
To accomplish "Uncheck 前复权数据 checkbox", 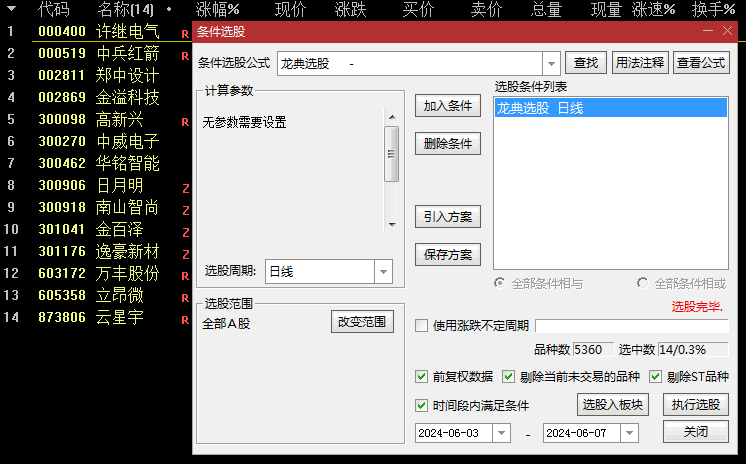I will tap(421, 377).
